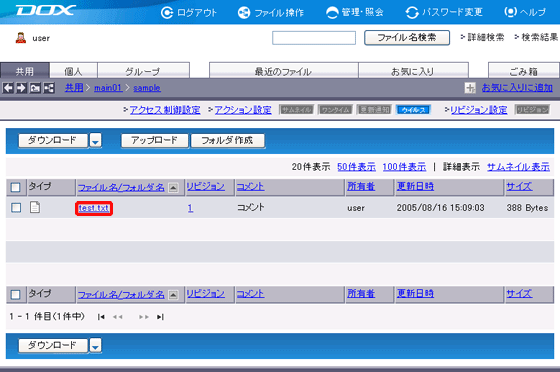Click the user avatar icon
Viewport: 560px width, 372px height.
[x=21, y=37]
